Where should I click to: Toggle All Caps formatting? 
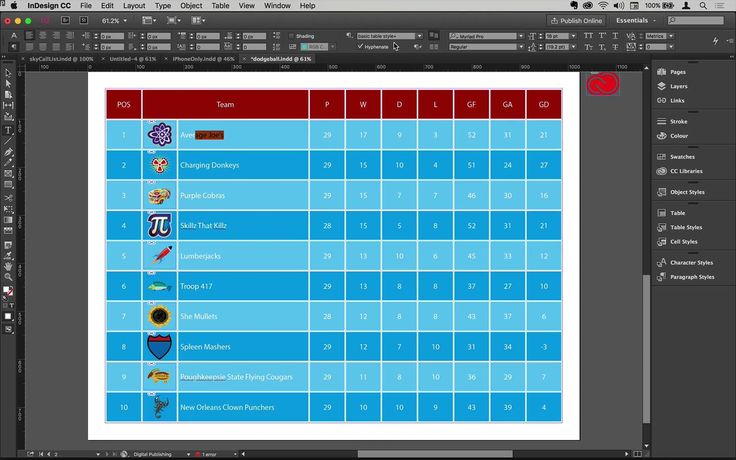[588, 36]
